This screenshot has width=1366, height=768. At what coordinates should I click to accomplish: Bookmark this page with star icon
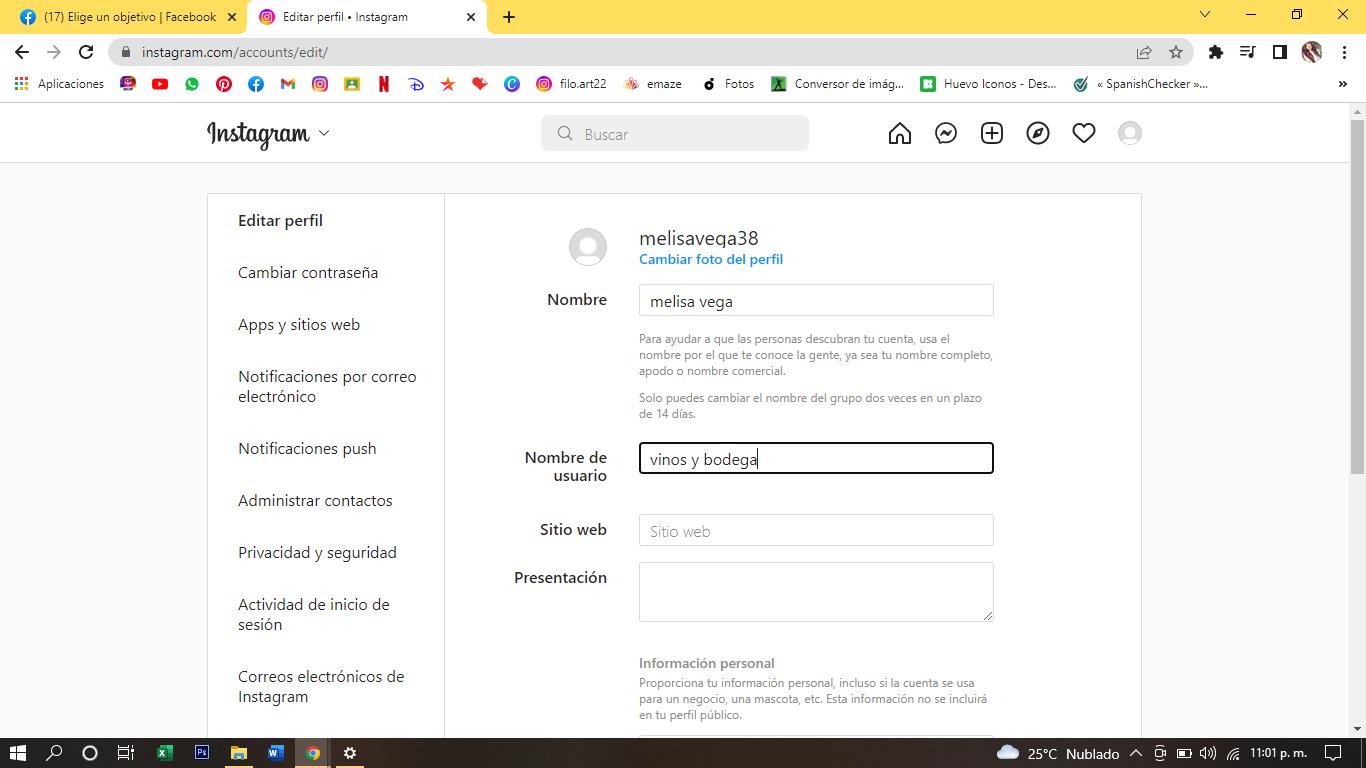coord(1176,52)
